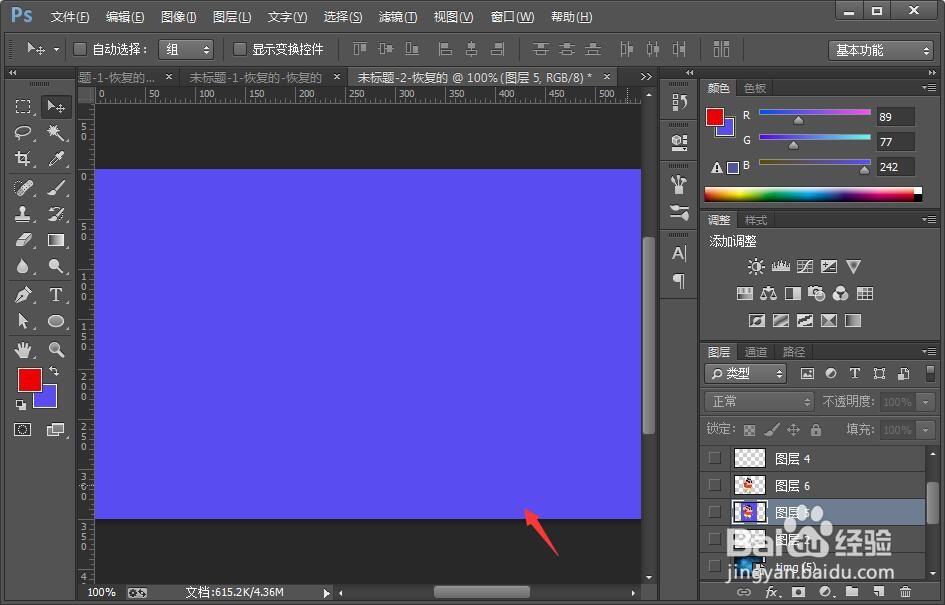This screenshot has height=605, width=945.
Task: Switch to the 通道 tab
Action: 756,352
